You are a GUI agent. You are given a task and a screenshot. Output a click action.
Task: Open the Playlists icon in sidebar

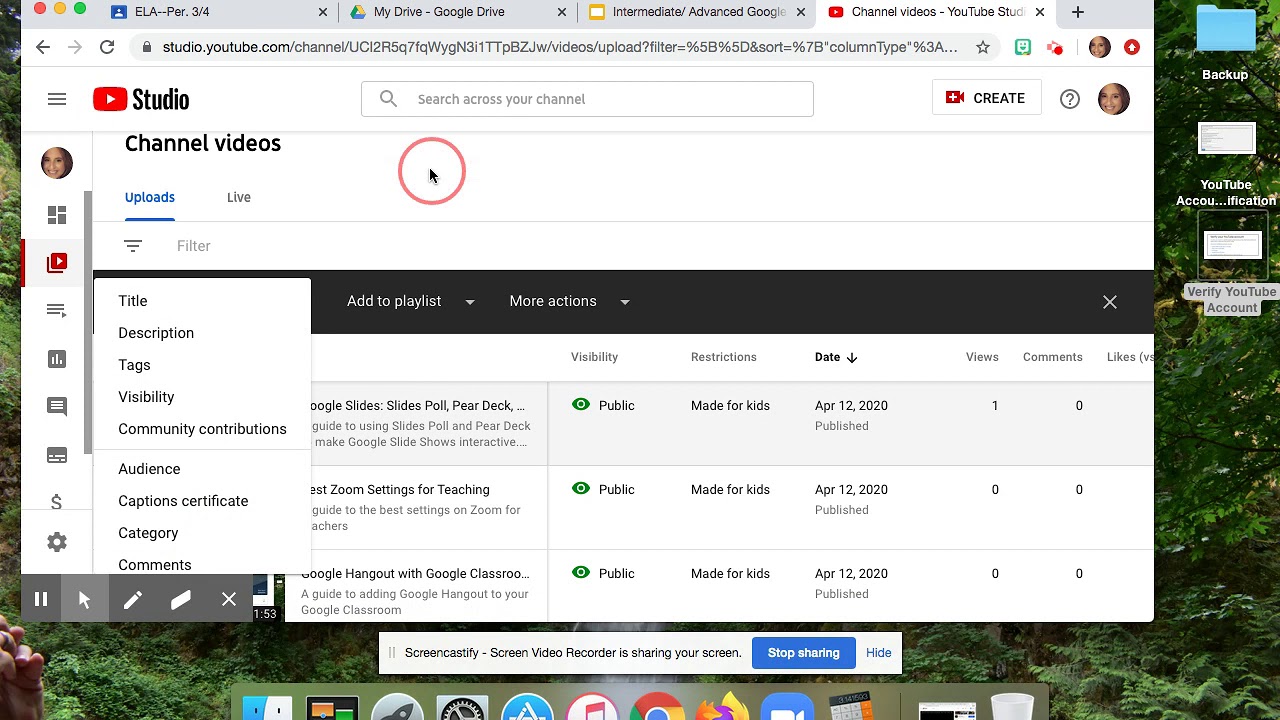(x=57, y=311)
